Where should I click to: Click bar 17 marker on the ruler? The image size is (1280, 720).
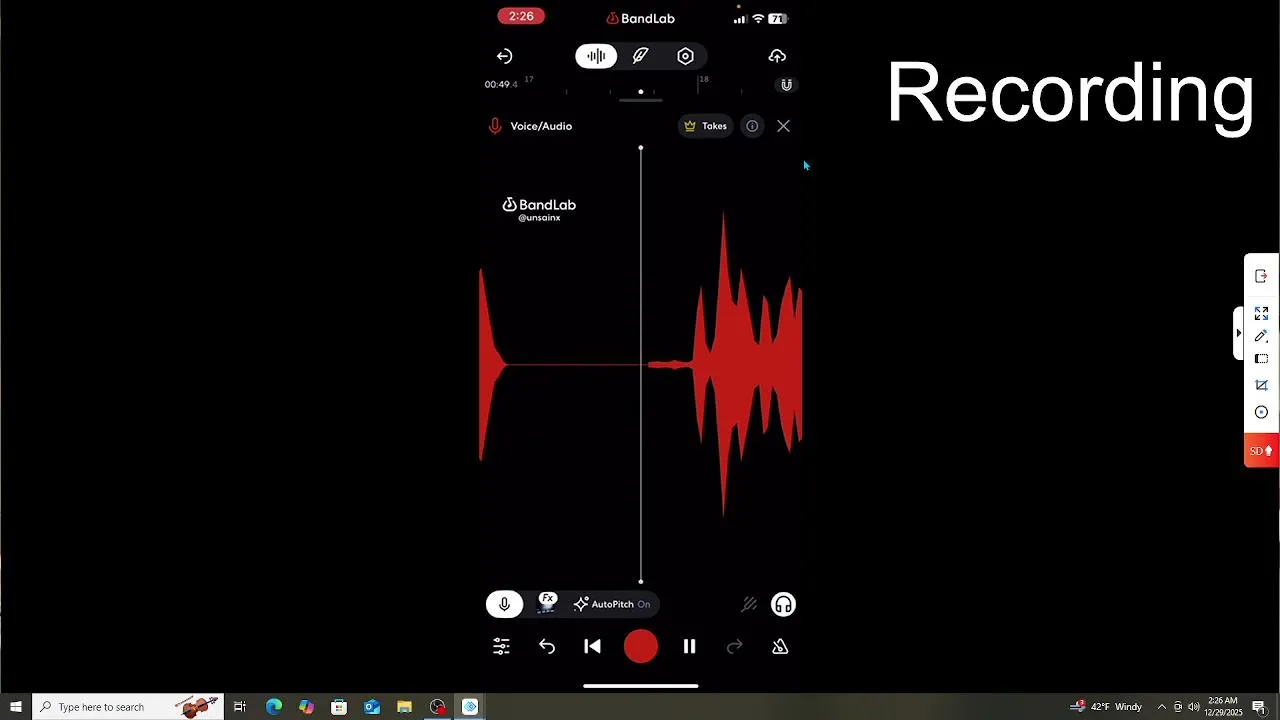(x=529, y=79)
